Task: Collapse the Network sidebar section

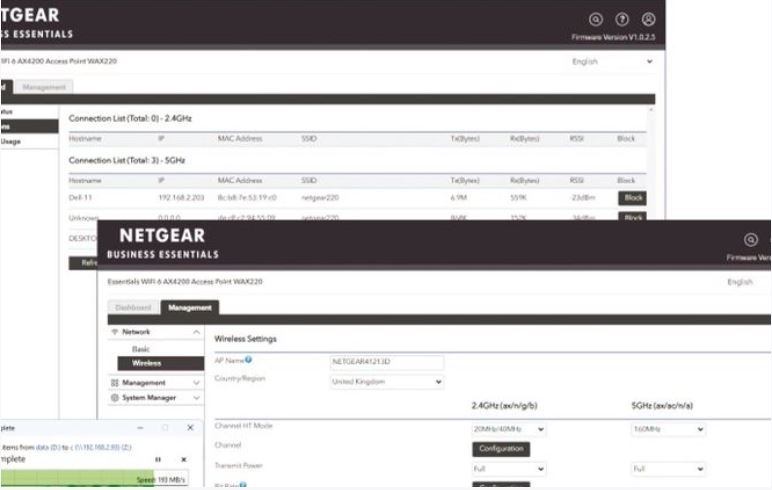Action: [x=196, y=332]
